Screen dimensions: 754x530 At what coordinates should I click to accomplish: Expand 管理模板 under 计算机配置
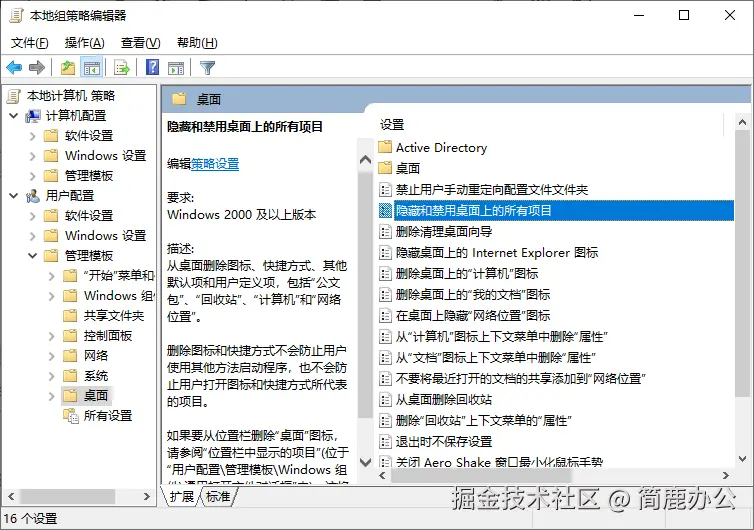click(x=33, y=176)
